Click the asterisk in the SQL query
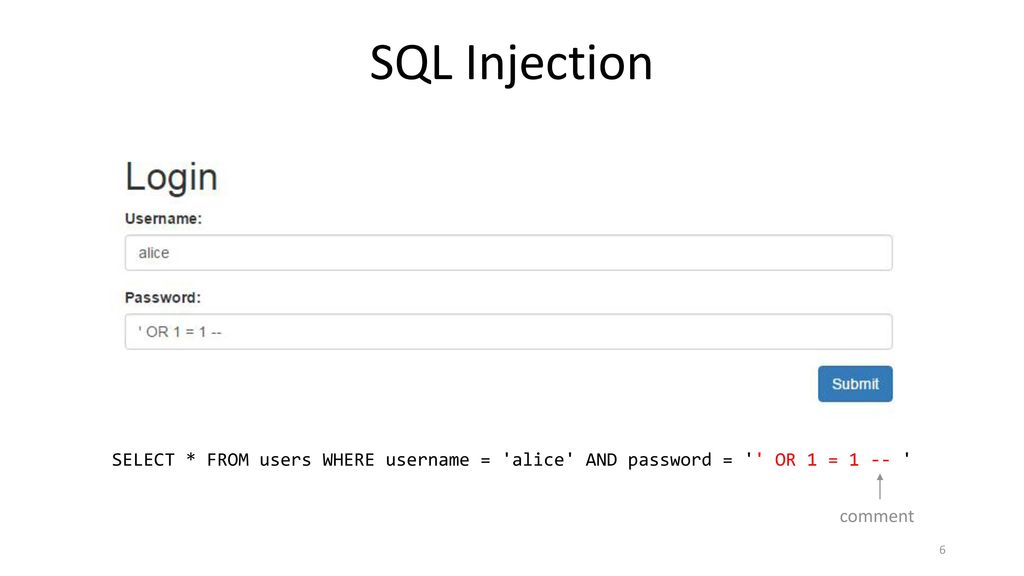This screenshot has width=1024, height=576. tap(191, 458)
